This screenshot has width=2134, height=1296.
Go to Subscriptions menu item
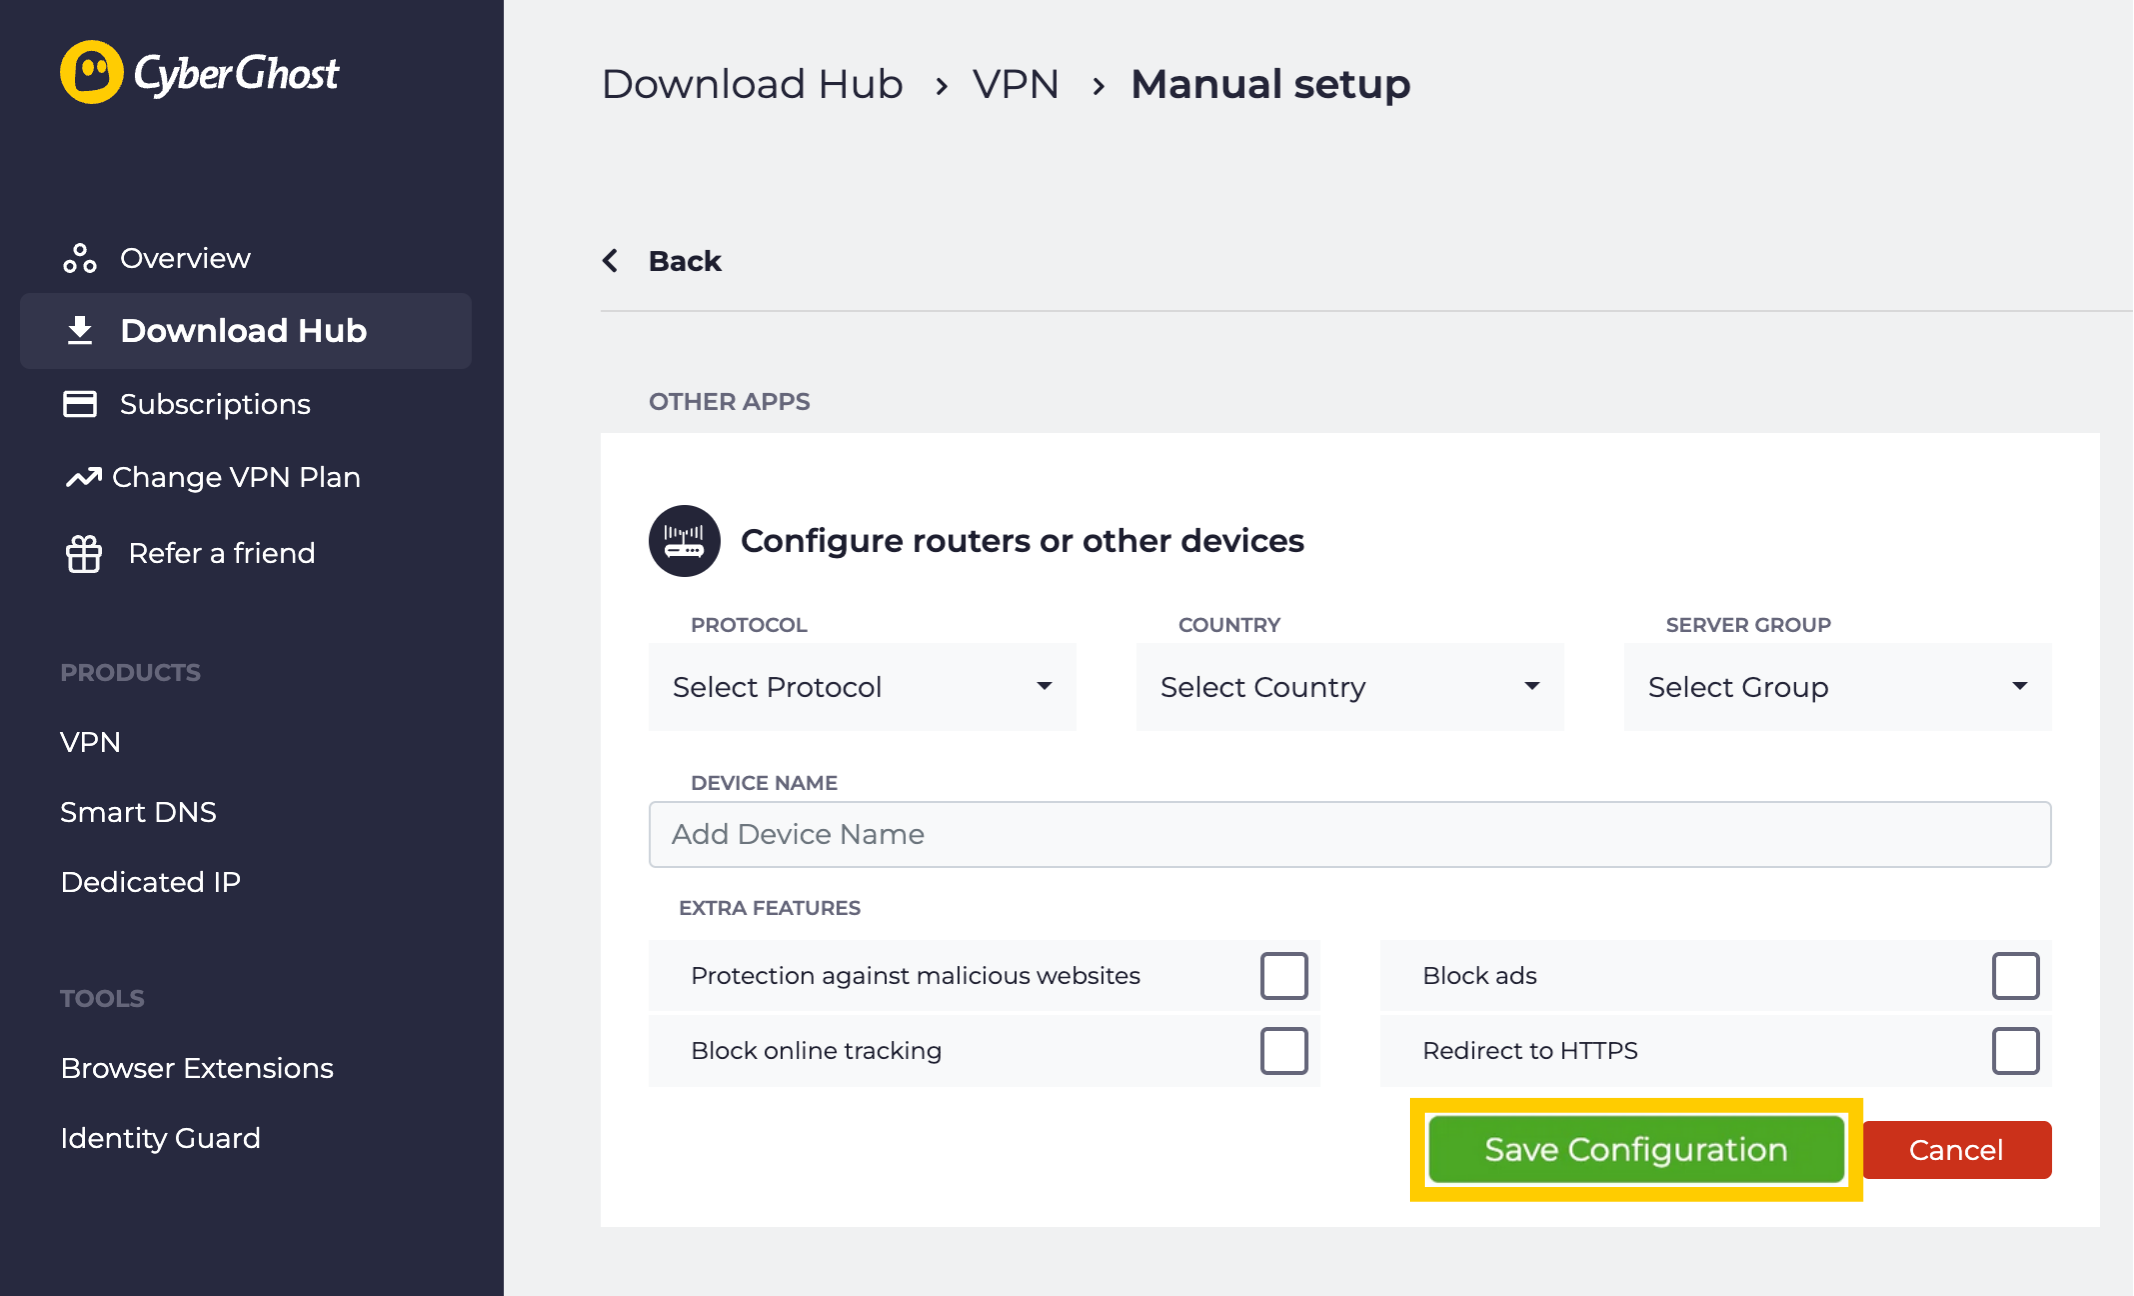tap(215, 404)
